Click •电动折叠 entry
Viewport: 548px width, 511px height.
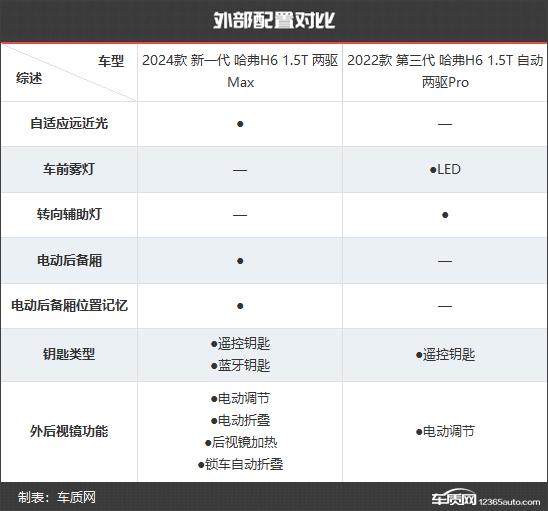(x=240, y=420)
